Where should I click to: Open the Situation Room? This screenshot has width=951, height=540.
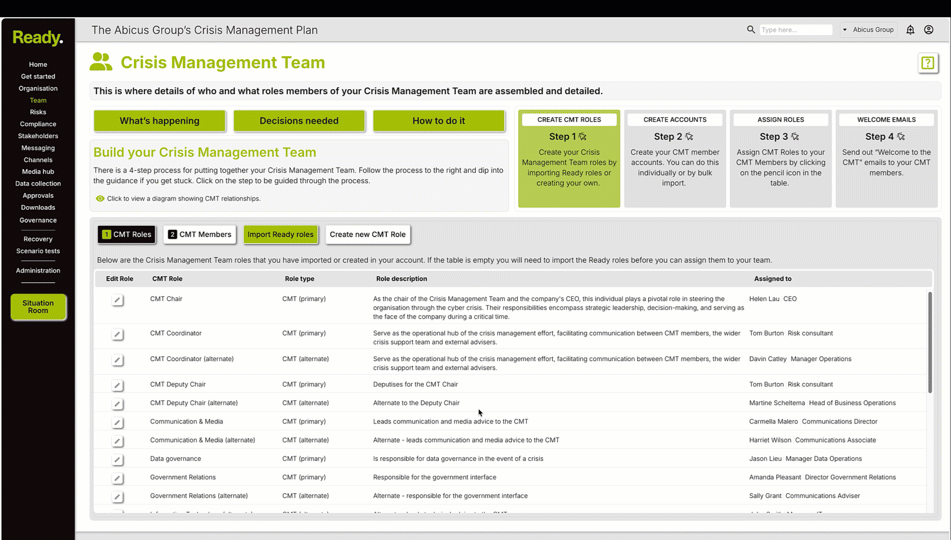tap(38, 306)
